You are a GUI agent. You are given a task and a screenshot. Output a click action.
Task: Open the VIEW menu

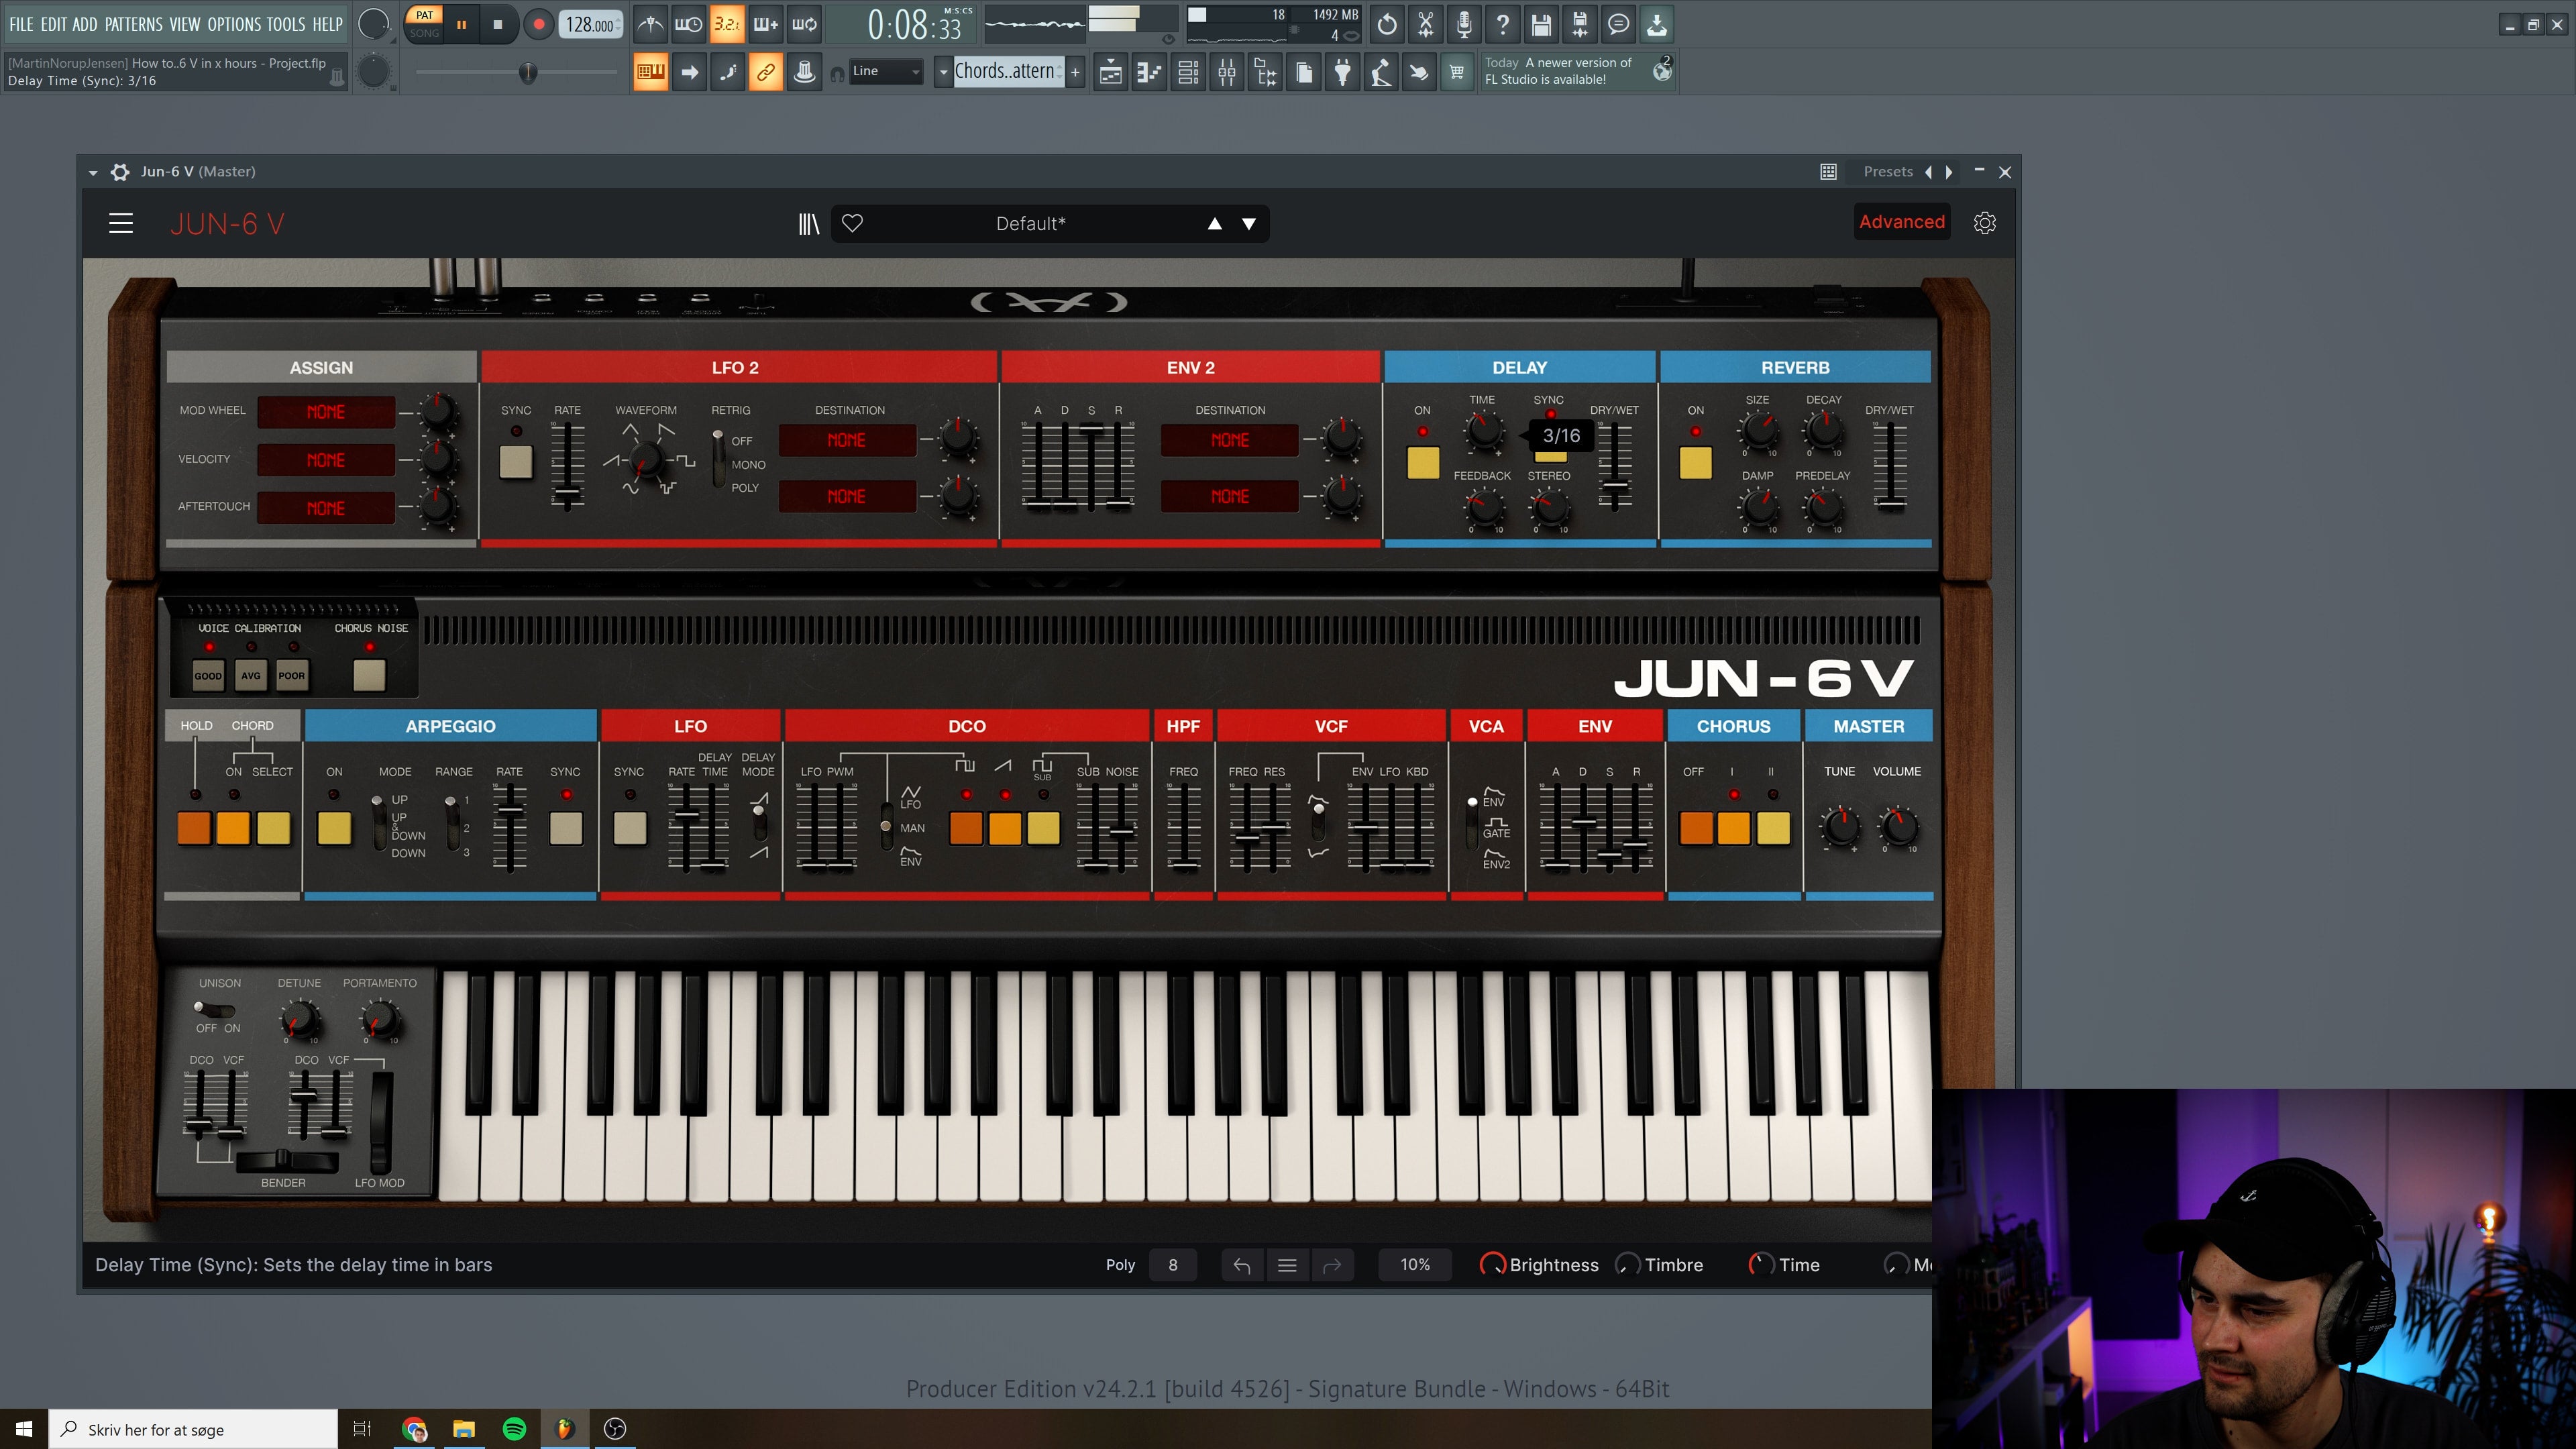point(184,24)
